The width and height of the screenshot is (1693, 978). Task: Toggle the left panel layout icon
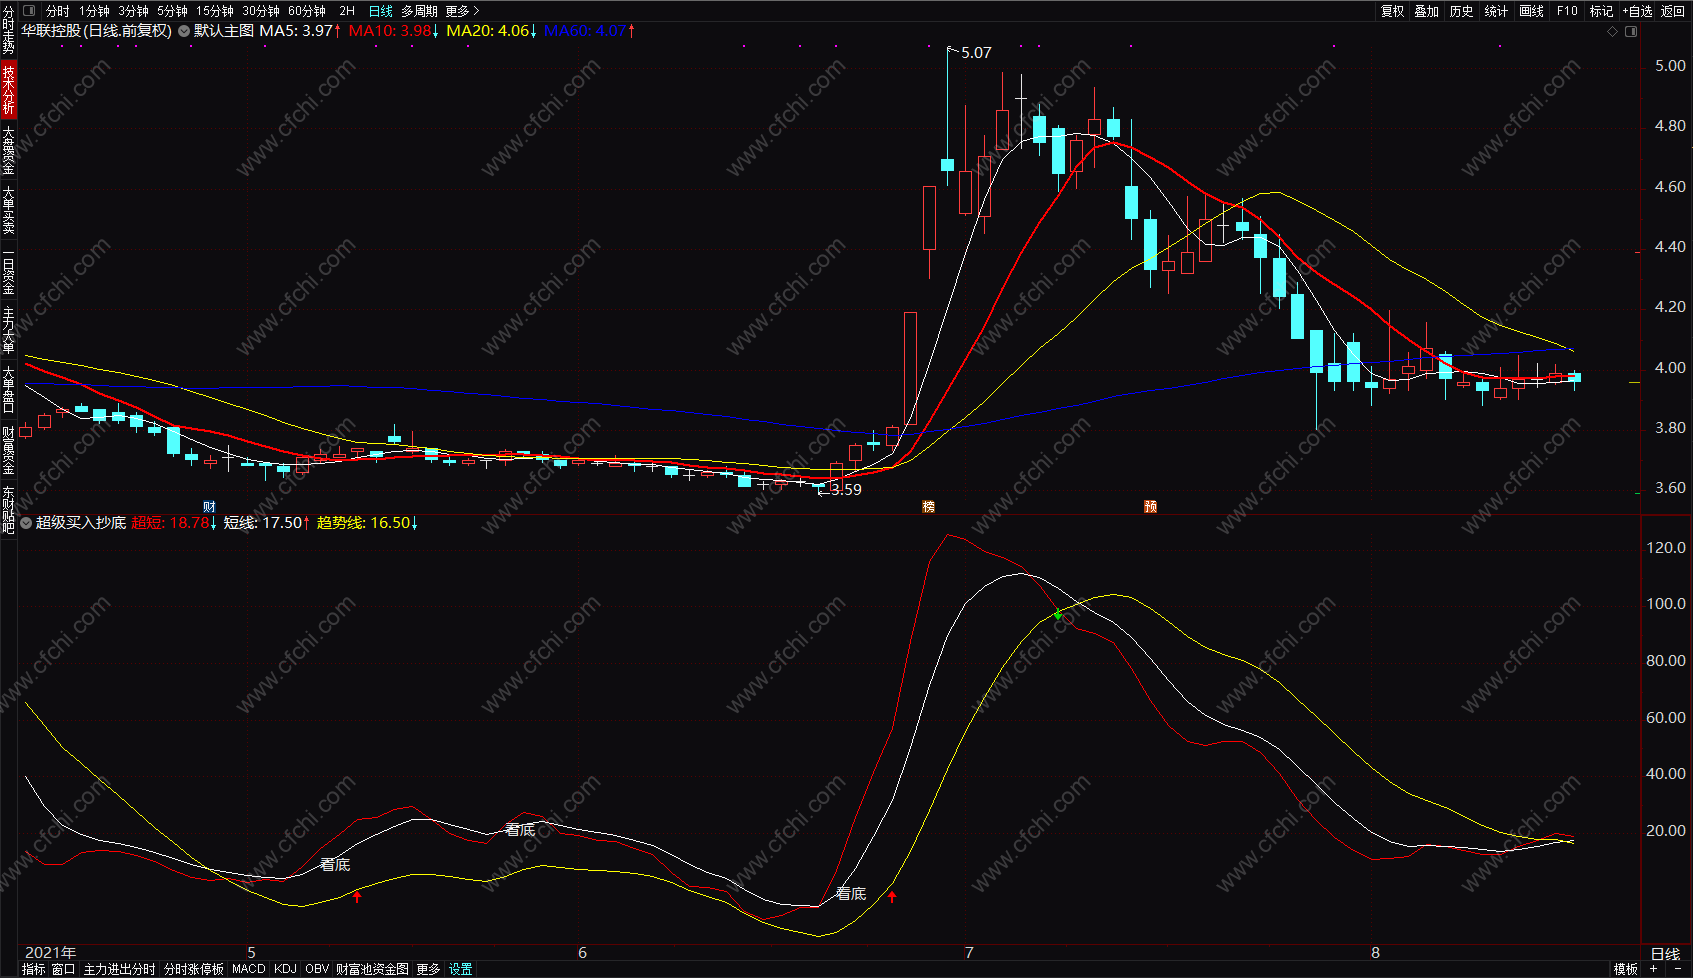click(x=28, y=11)
